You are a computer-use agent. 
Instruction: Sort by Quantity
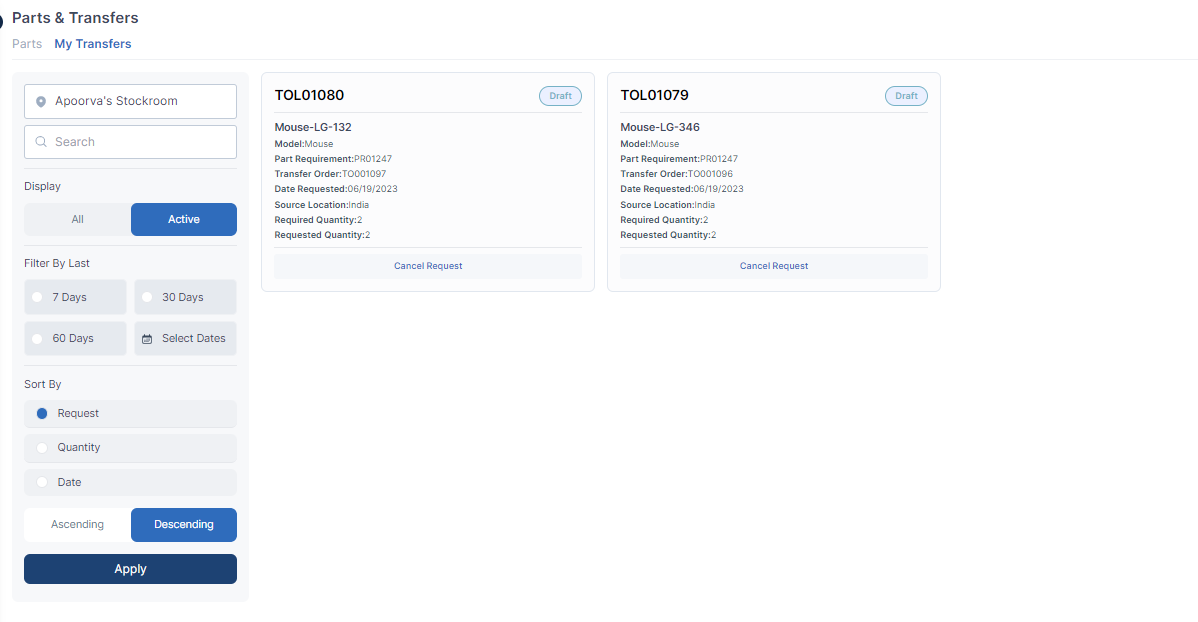(x=131, y=448)
